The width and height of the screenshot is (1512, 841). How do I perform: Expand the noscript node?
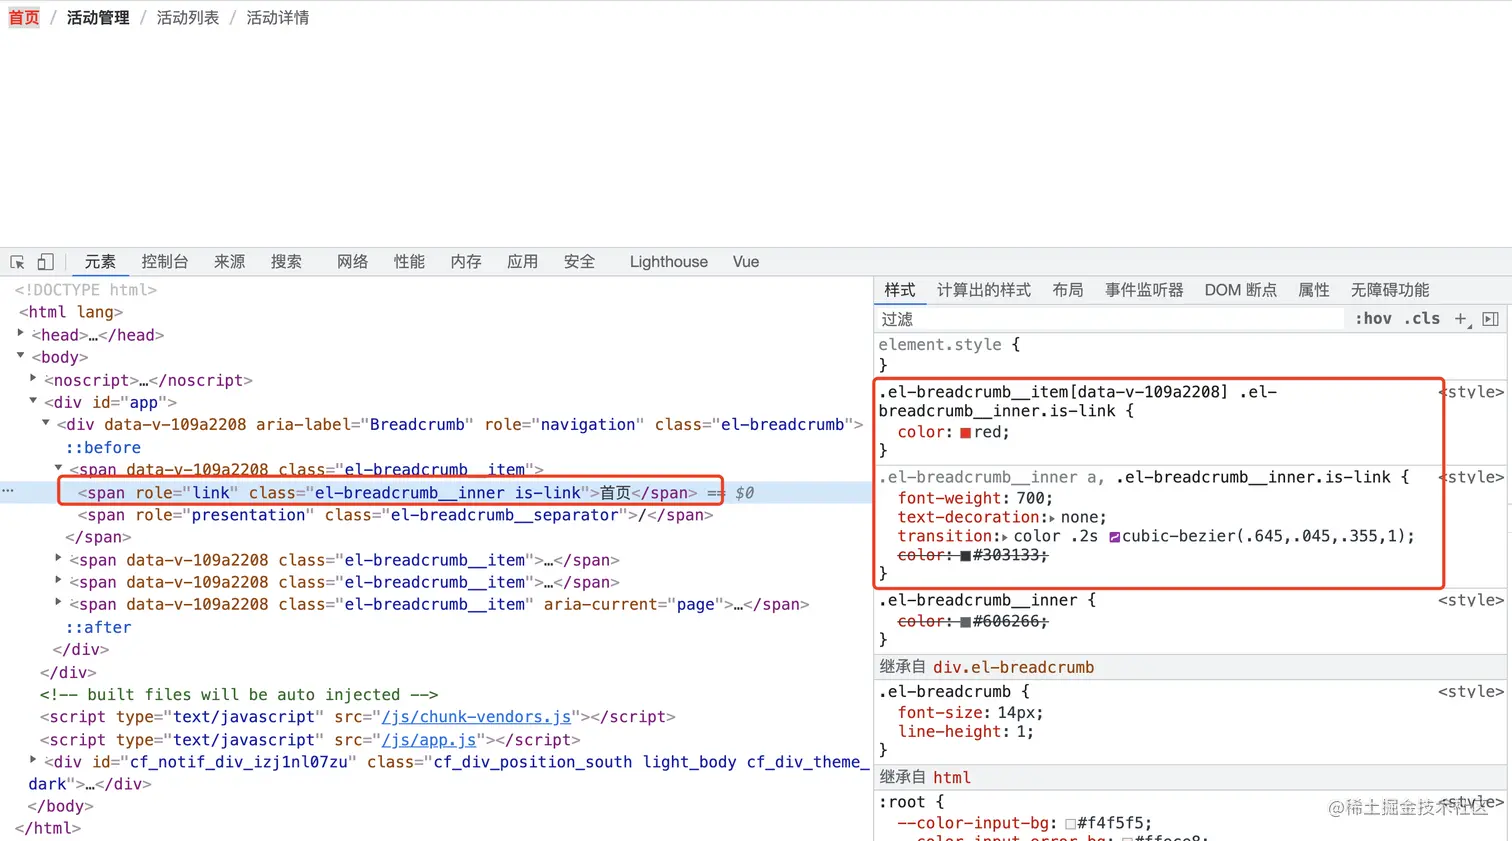pos(34,379)
